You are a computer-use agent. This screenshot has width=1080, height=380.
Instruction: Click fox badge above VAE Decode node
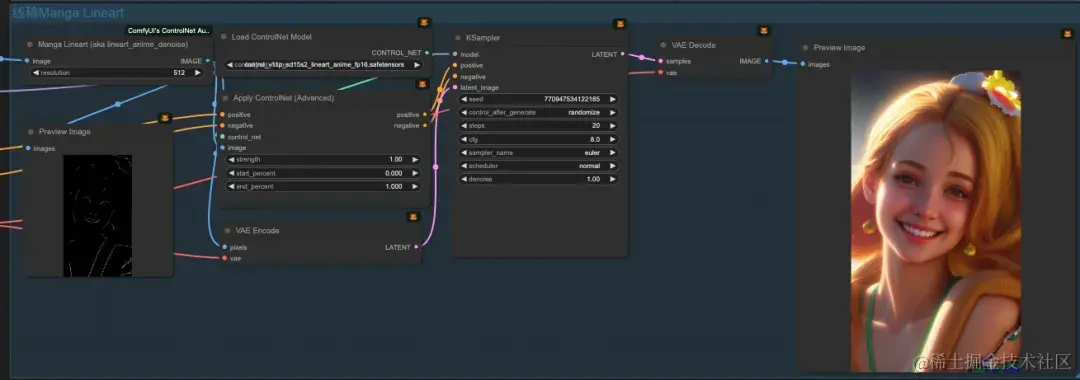[764, 31]
